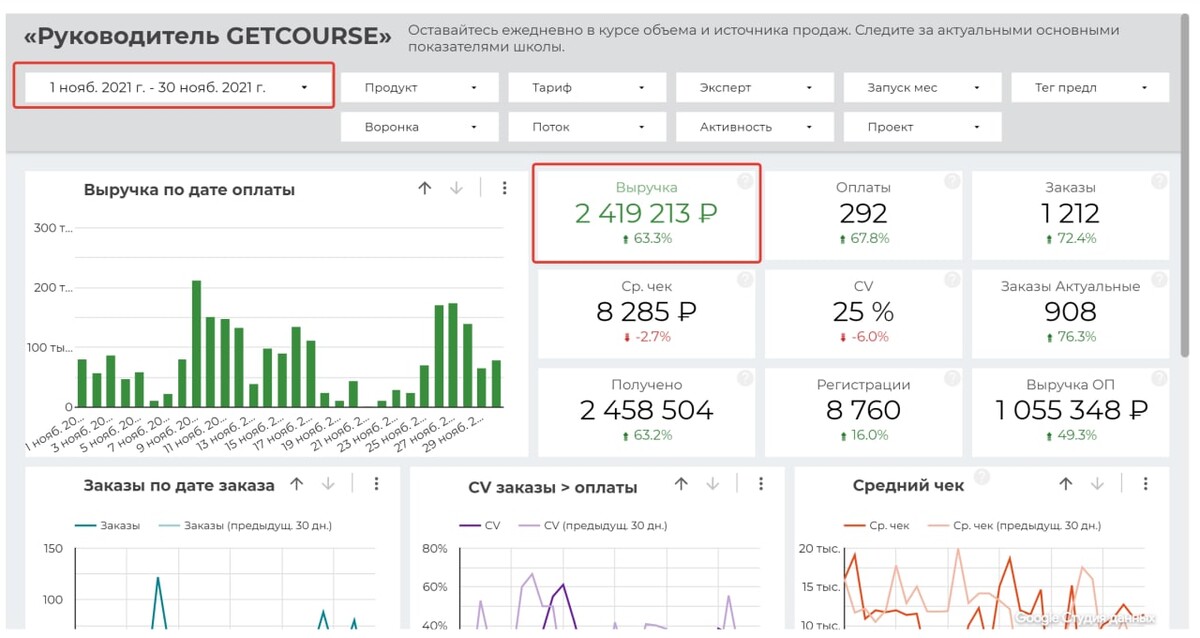Click help icon on Ср. чек scorecard
This screenshot has height=638, width=1200.
[x=745, y=280]
